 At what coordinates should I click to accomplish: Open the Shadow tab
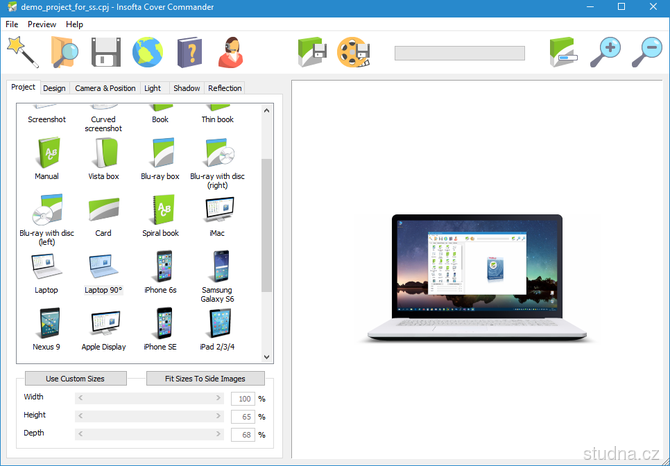[x=187, y=88]
